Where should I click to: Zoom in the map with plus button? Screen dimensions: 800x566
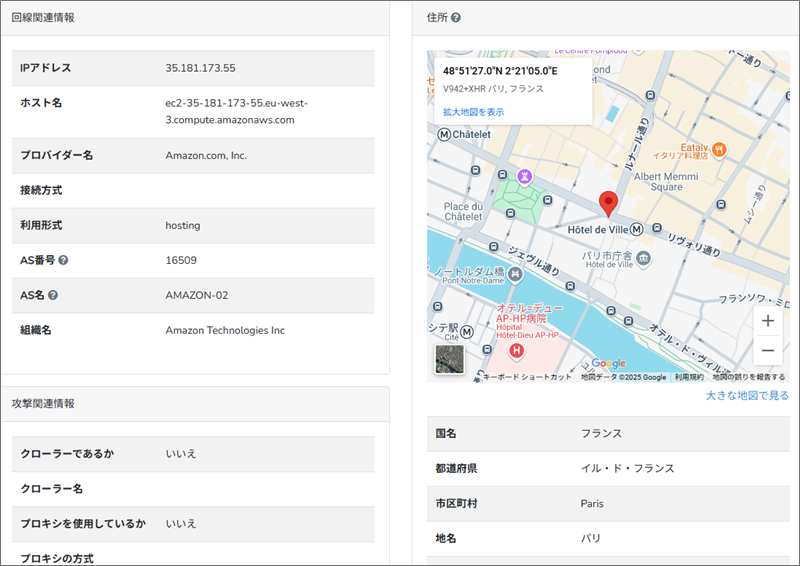(x=768, y=321)
